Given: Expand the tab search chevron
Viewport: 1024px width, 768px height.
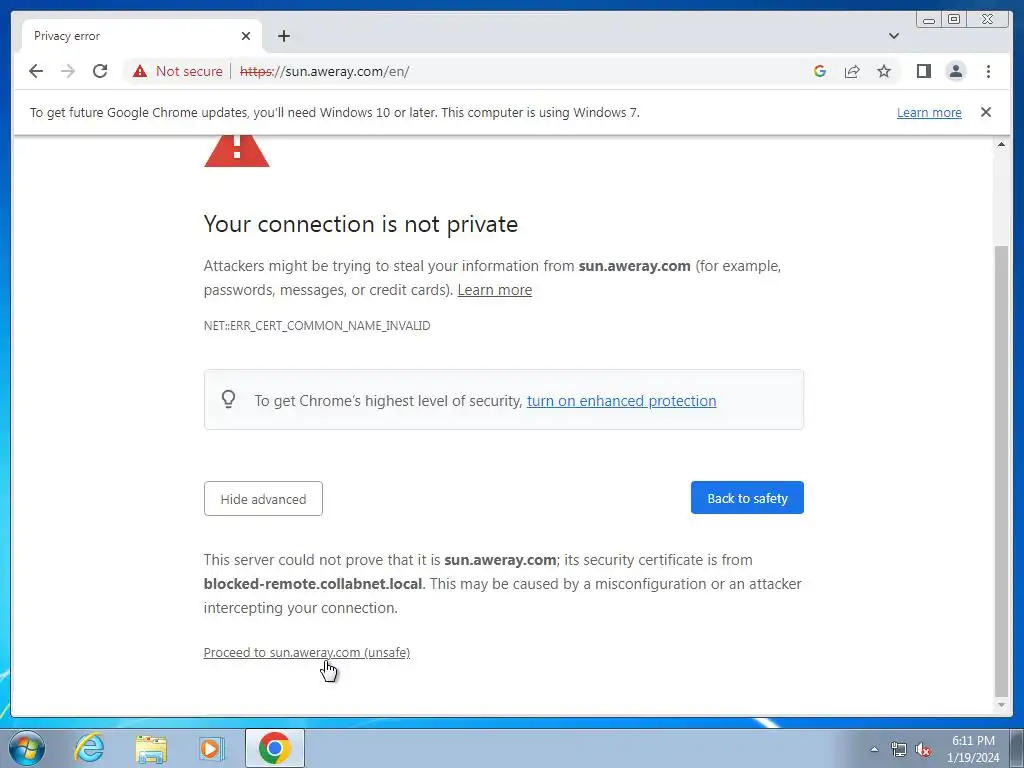Looking at the screenshot, I should (893, 36).
